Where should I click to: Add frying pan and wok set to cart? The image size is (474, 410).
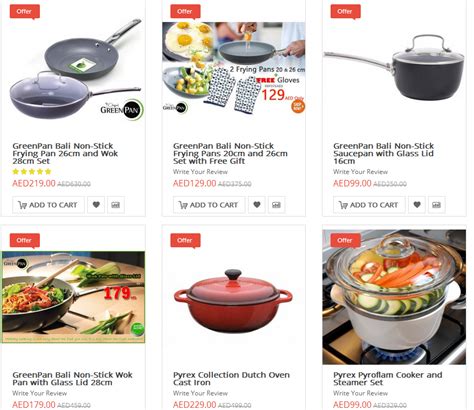pos(48,205)
